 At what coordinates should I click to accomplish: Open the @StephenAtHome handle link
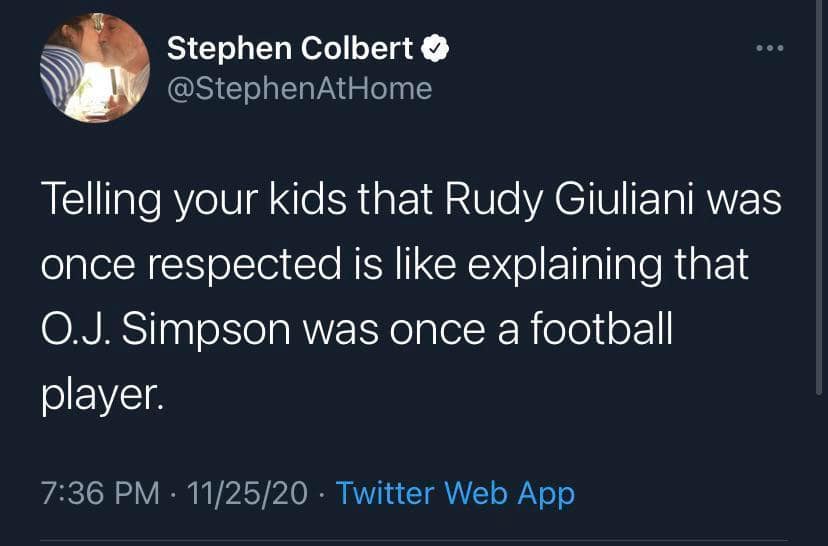click(x=299, y=89)
